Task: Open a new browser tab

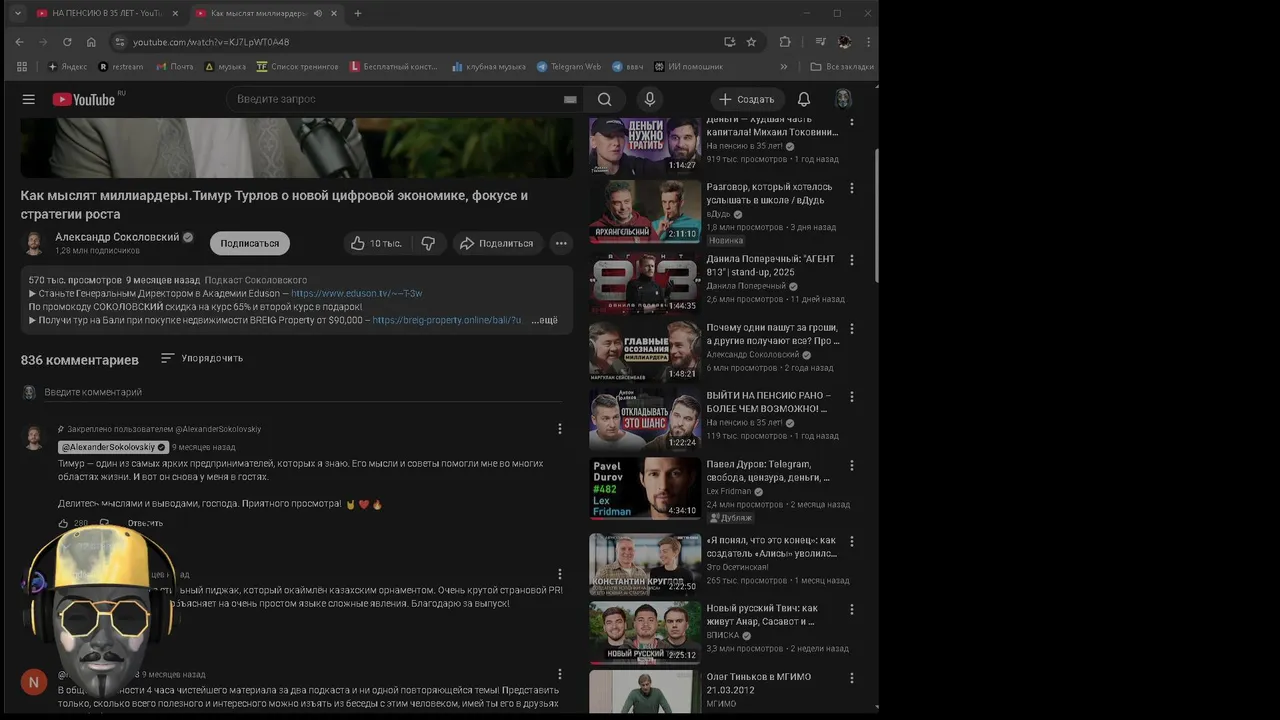Action: (x=358, y=13)
